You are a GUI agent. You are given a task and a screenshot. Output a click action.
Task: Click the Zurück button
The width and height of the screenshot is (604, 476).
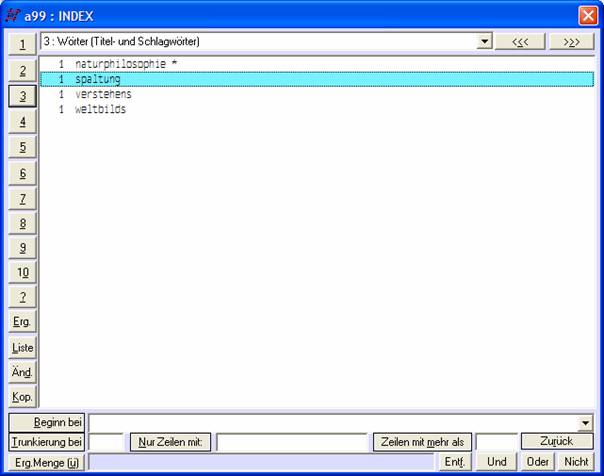(557, 441)
